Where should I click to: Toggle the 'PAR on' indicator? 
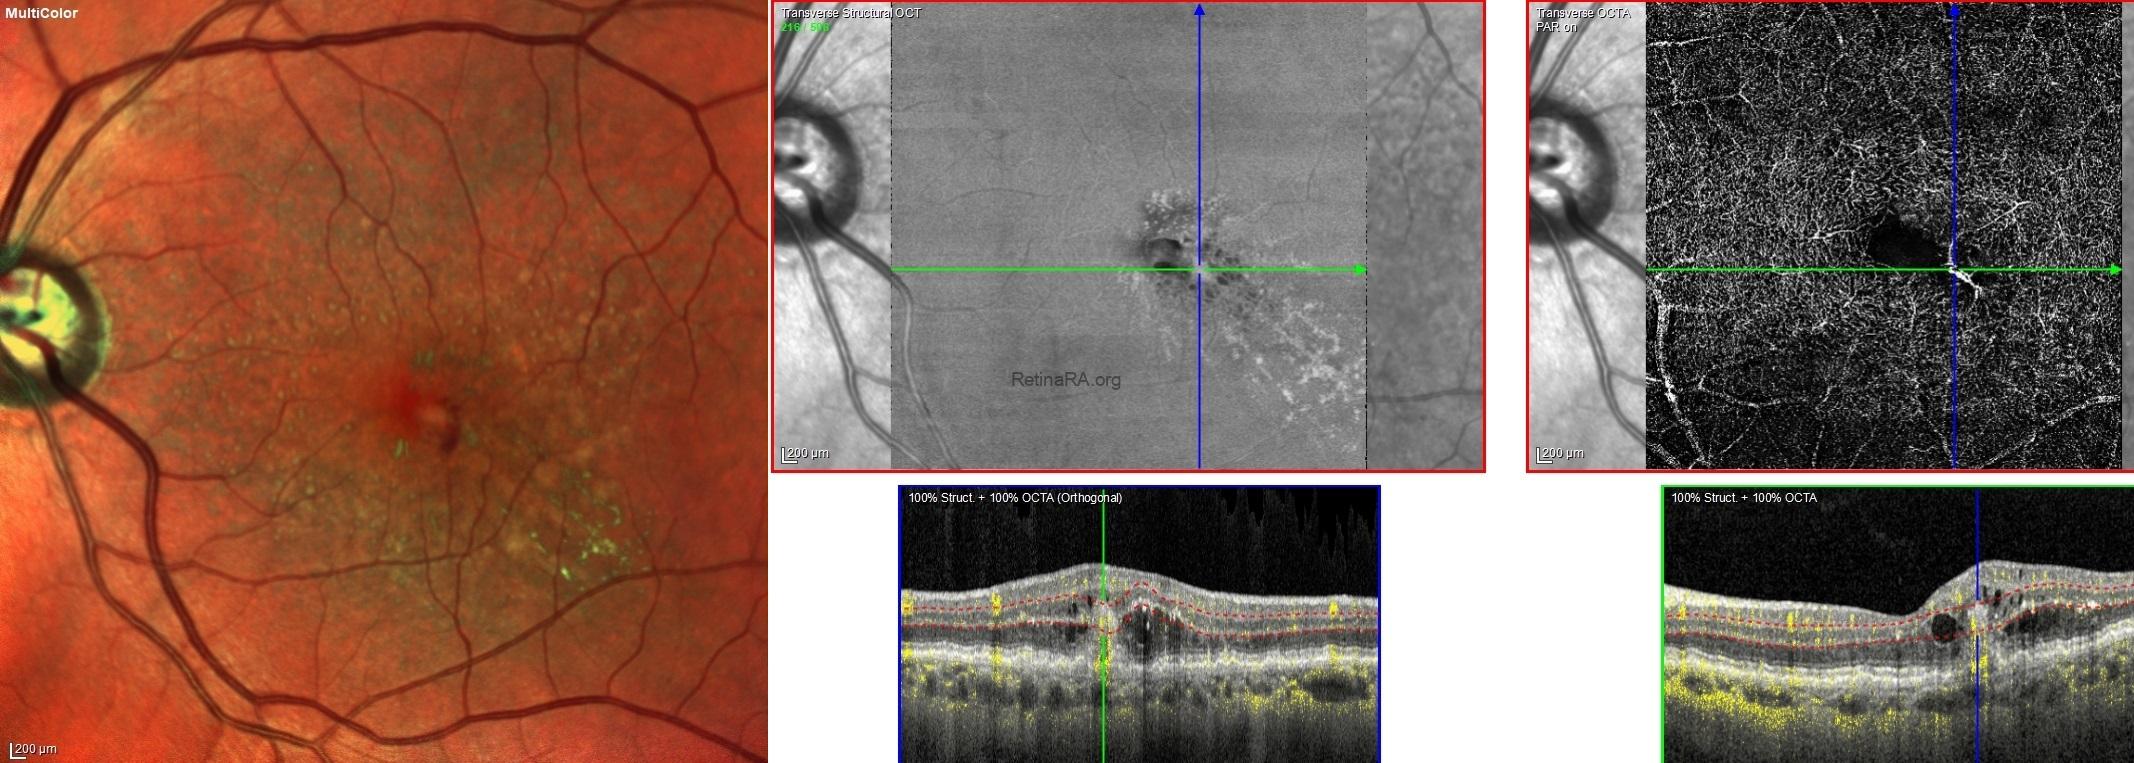[1555, 27]
